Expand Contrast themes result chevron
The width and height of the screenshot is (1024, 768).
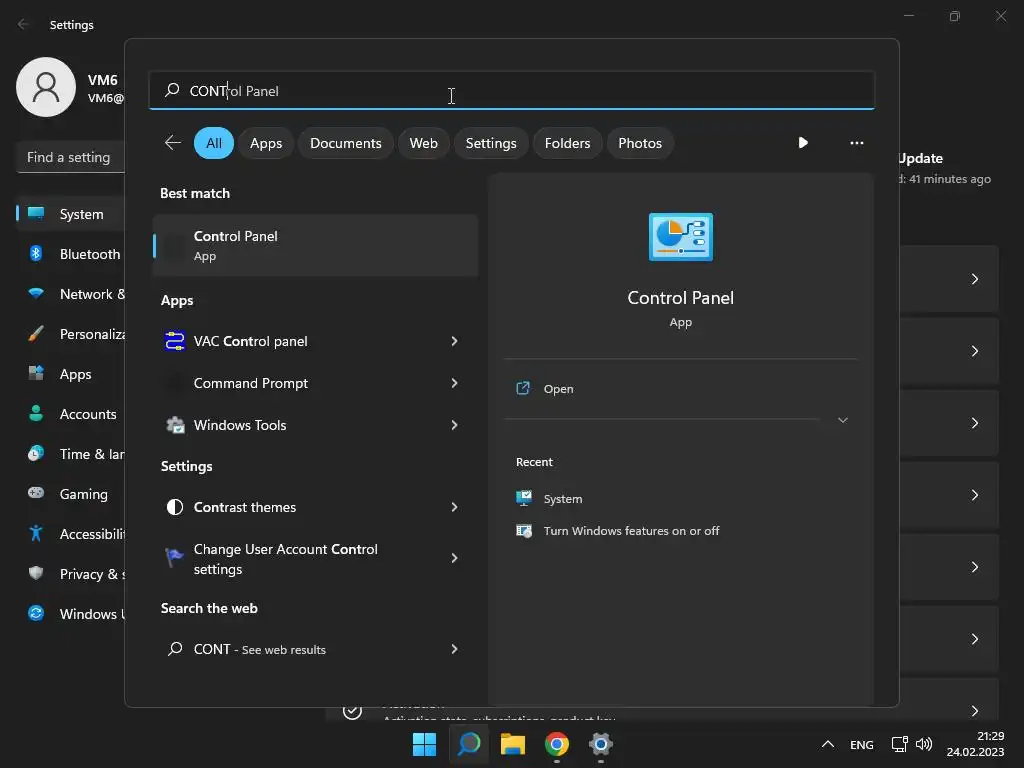coord(455,507)
